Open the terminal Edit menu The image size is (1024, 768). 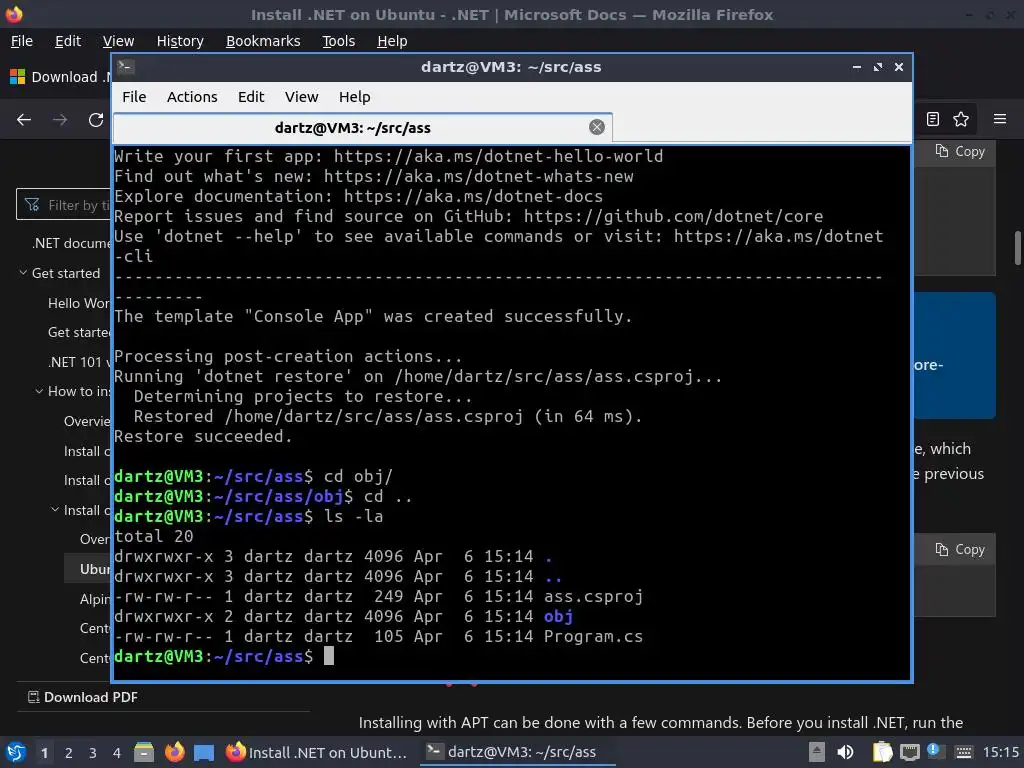coord(251,97)
